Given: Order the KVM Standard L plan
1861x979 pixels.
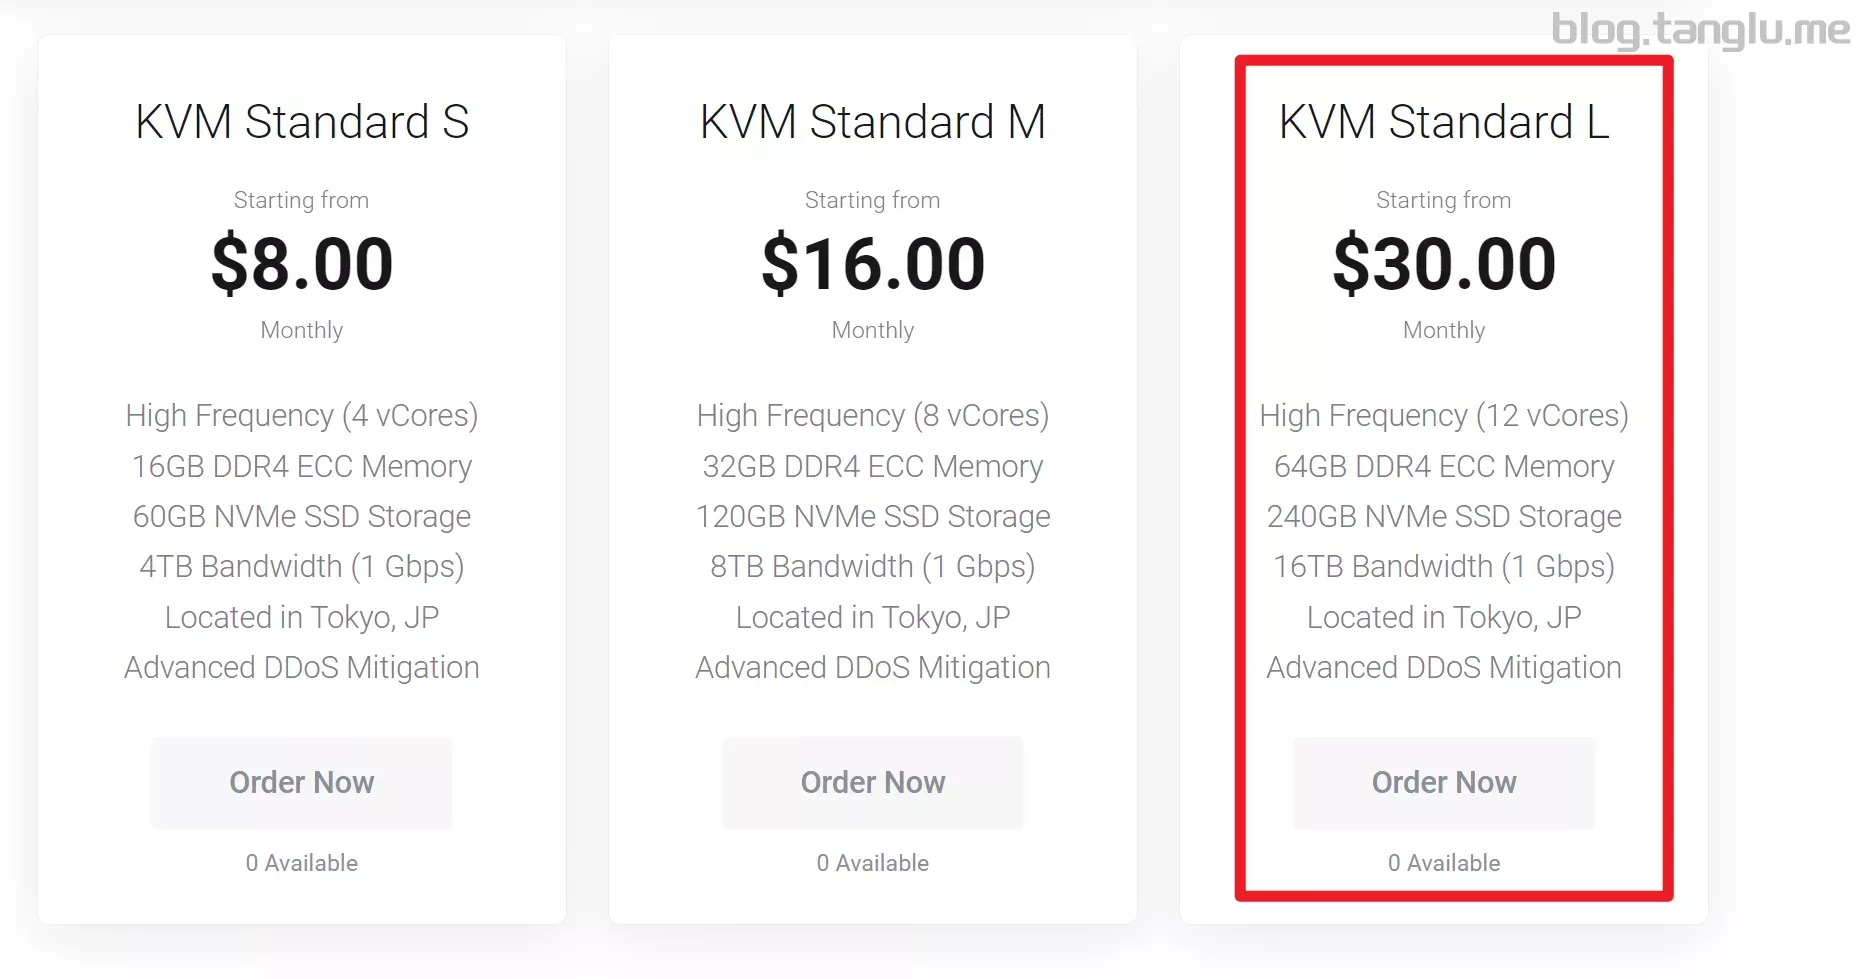Looking at the screenshot, I should pyautogui.click(x=1443, y=782).
